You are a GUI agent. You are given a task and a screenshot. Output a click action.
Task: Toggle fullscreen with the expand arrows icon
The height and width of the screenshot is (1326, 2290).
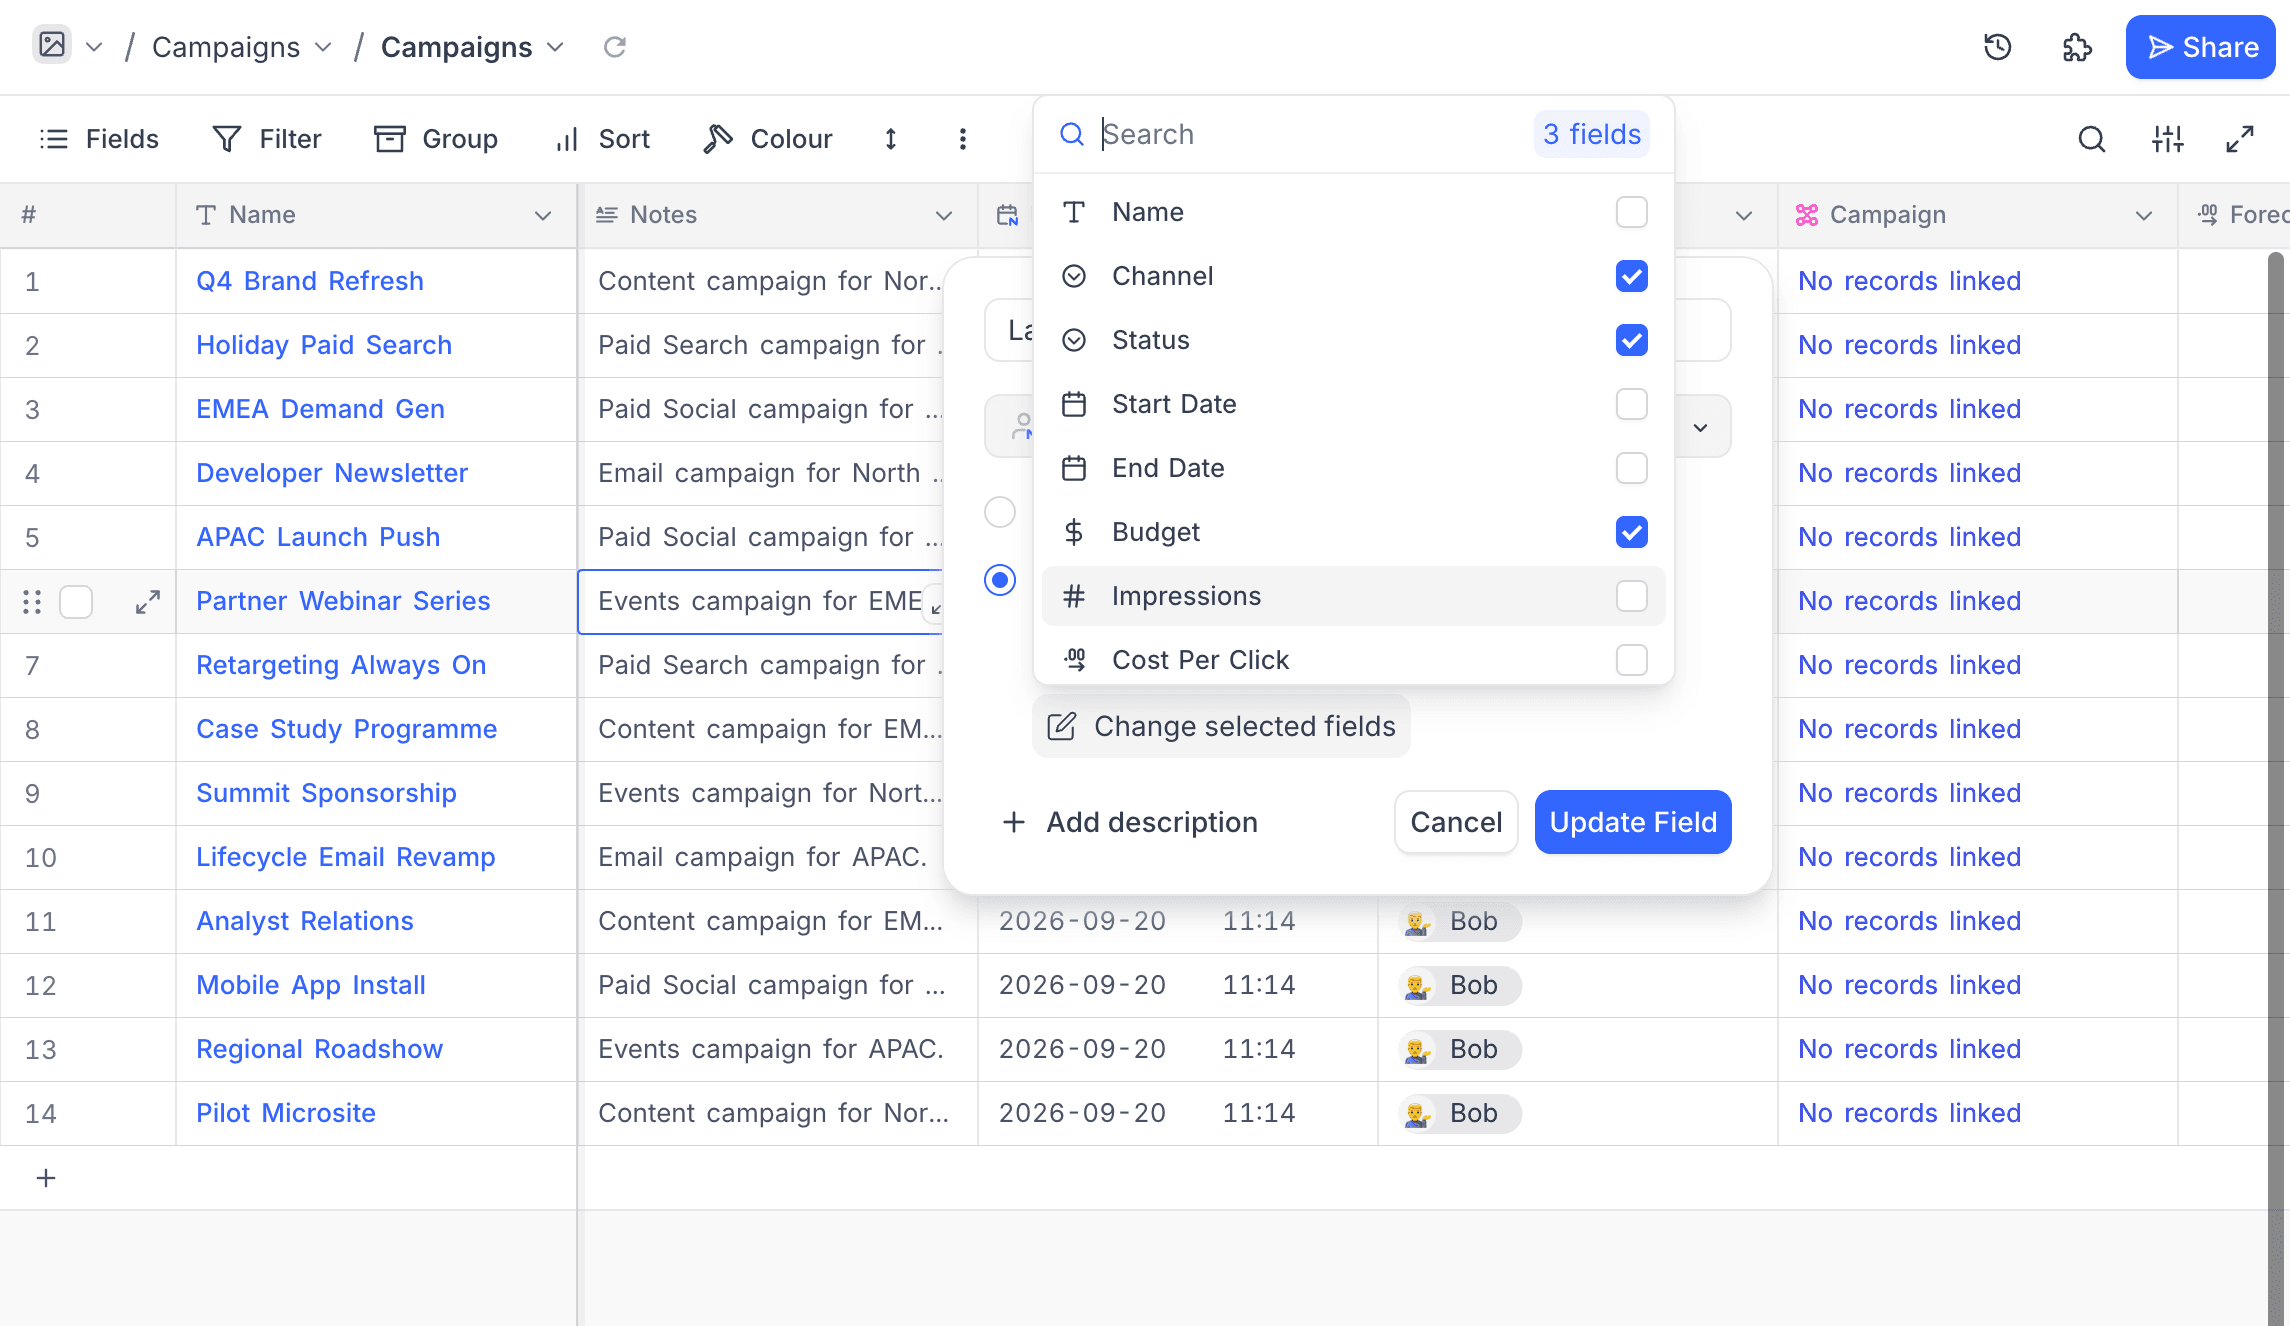[2239, 139]
